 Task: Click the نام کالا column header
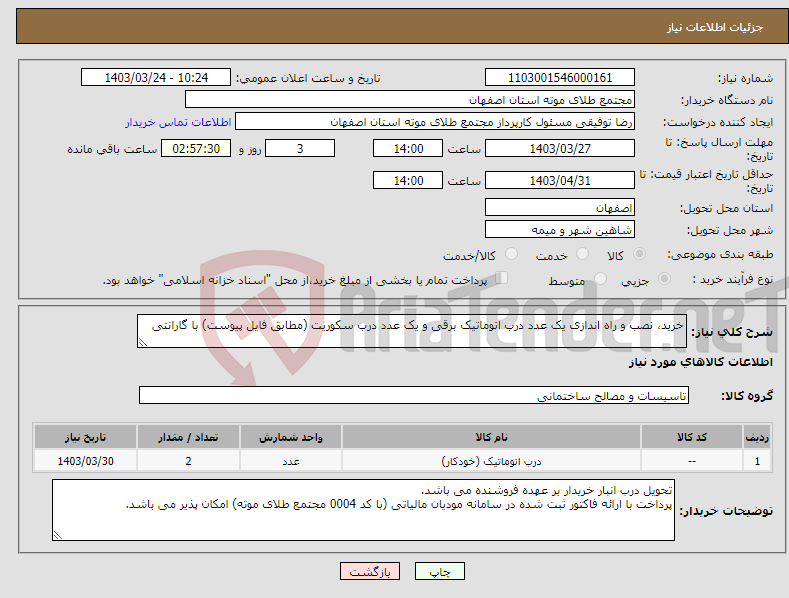tap(491, 437)
